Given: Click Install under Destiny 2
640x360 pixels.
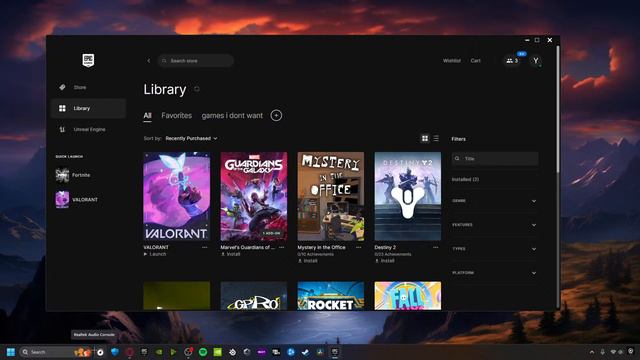Looking at the screenshot, I should click(384, 261).
